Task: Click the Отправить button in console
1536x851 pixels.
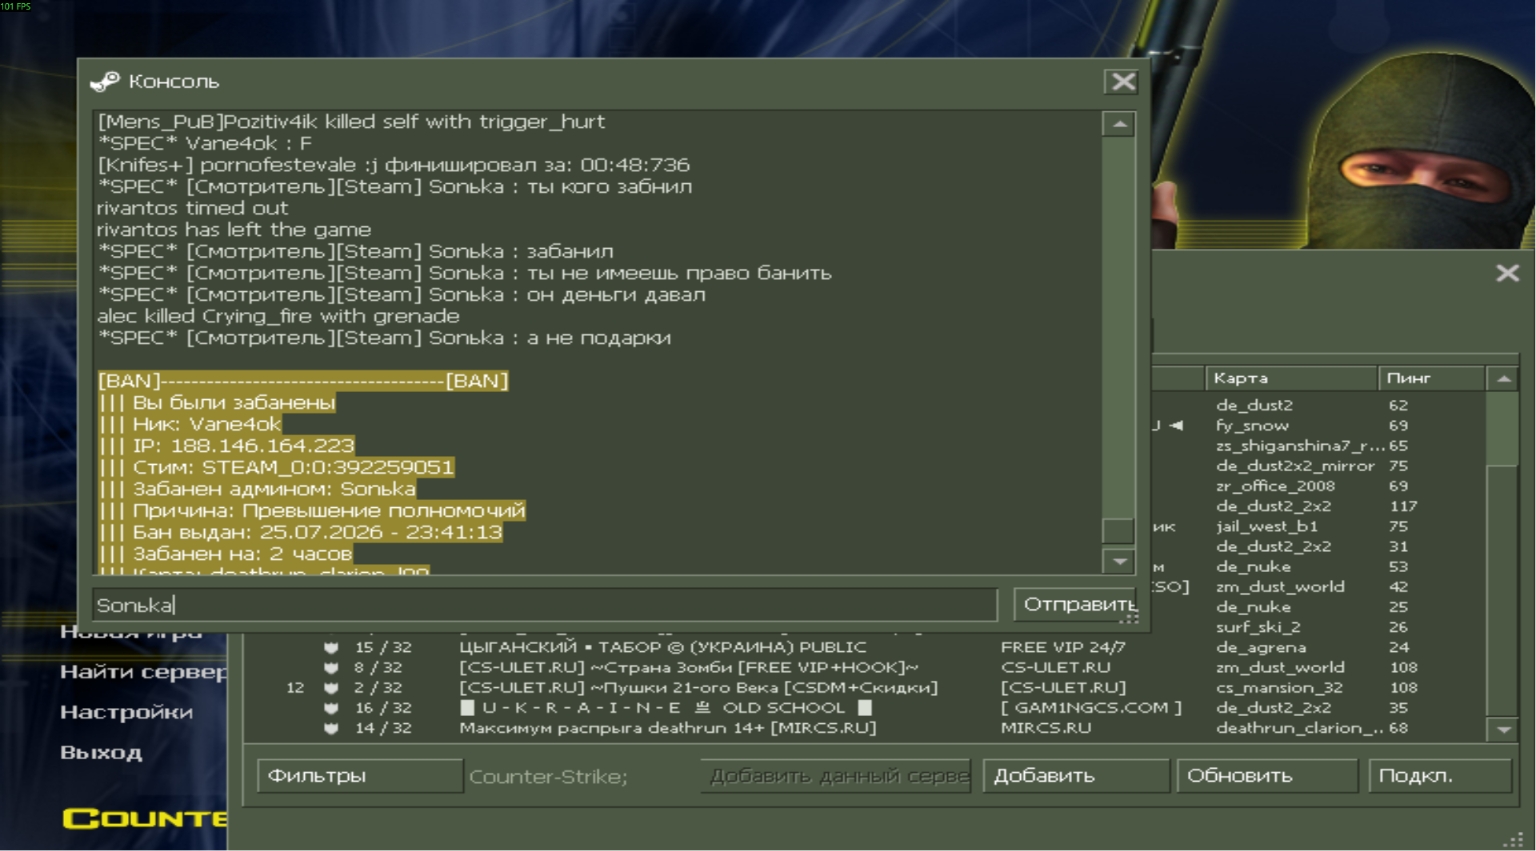Action: 1077,604
